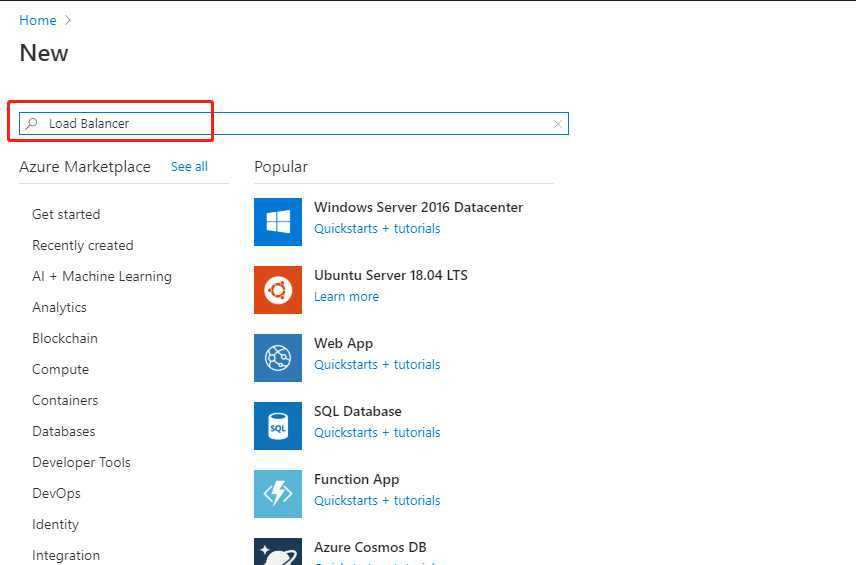Click the Function App icon

278,493
